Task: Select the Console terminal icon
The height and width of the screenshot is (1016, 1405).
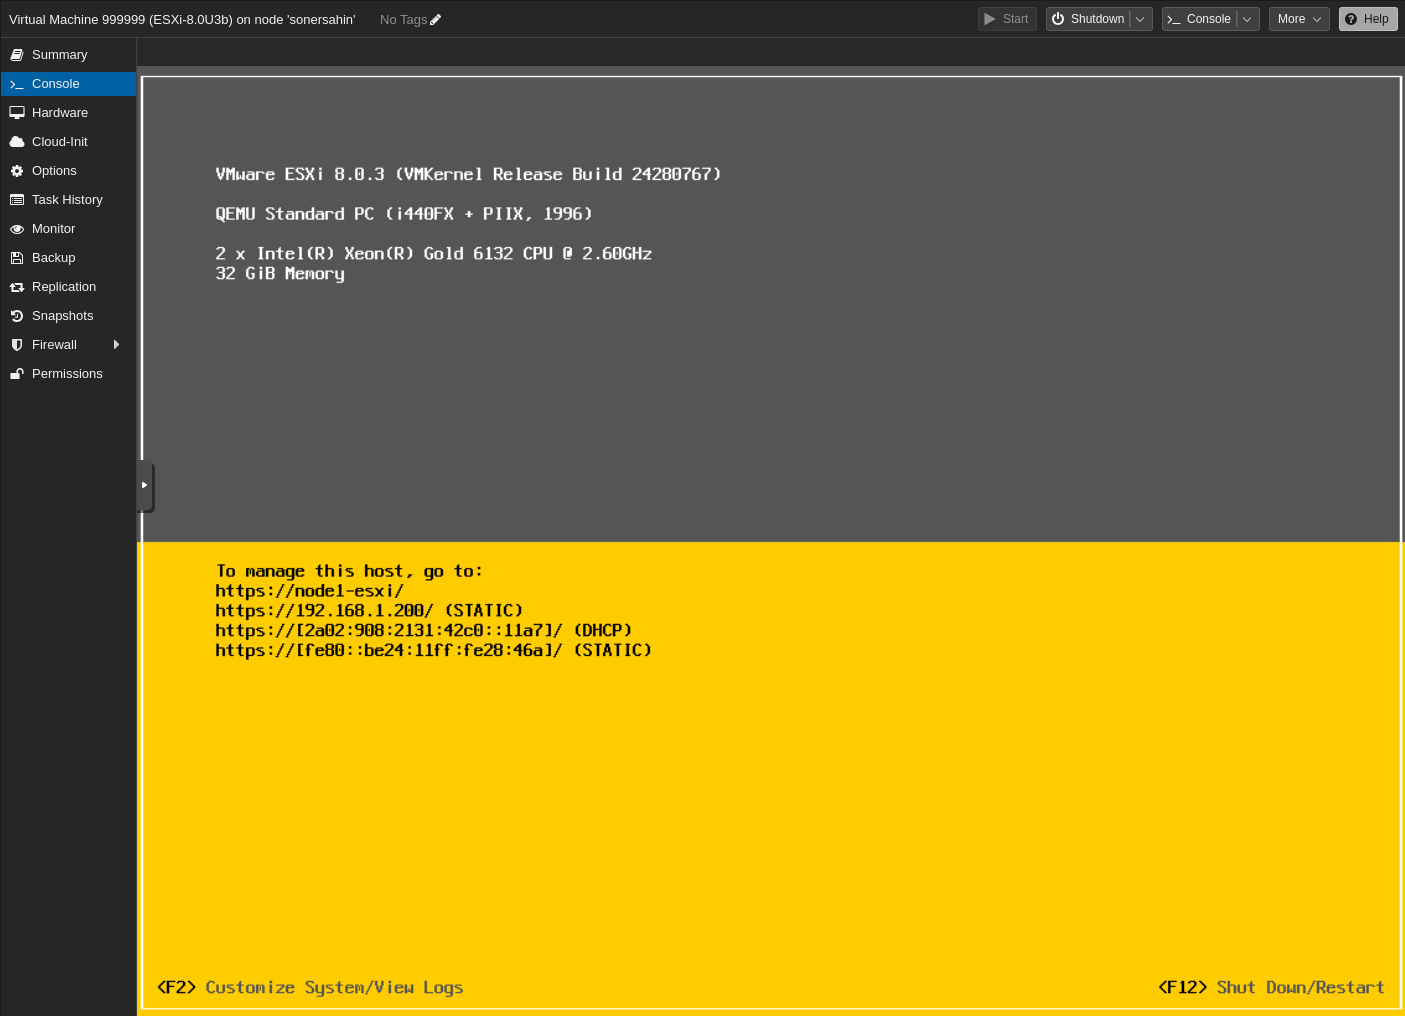Action: coord(17,84)
